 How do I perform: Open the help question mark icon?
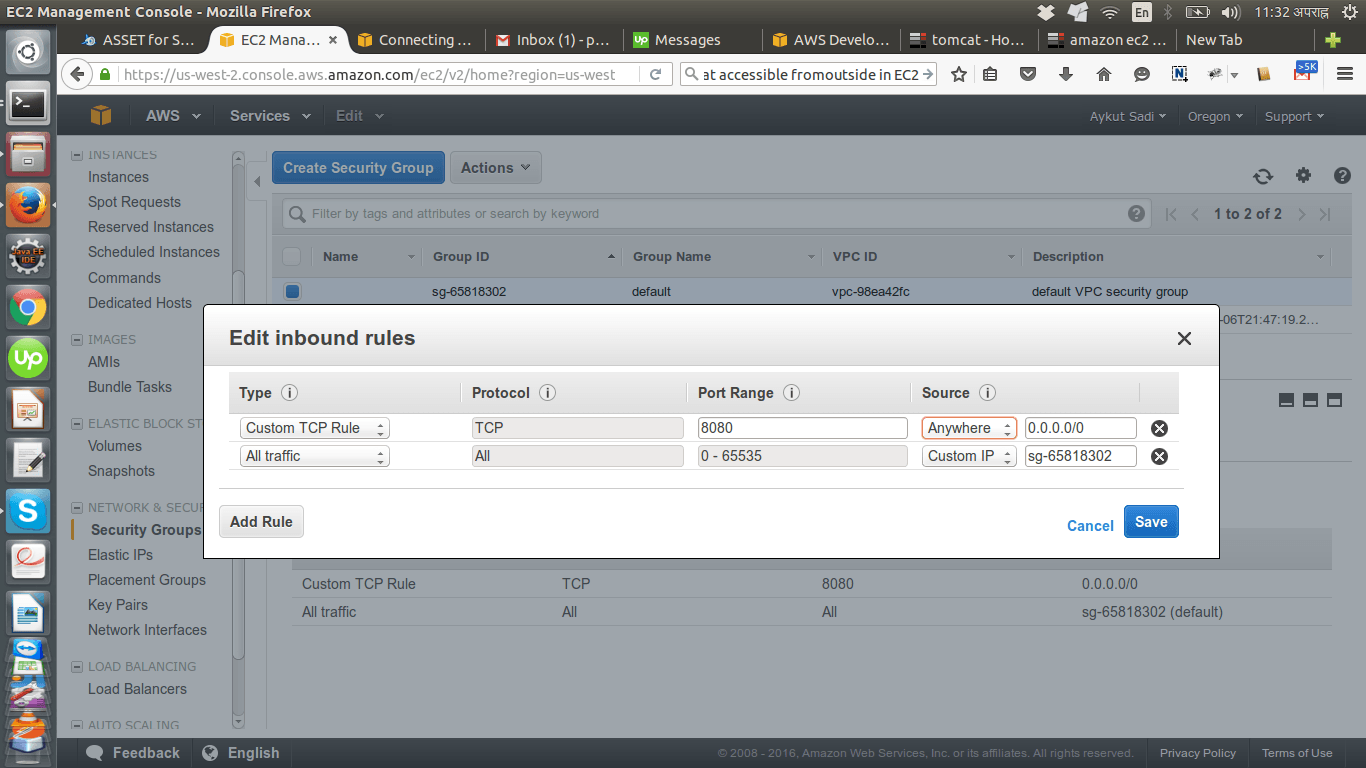pos(1342,176)
